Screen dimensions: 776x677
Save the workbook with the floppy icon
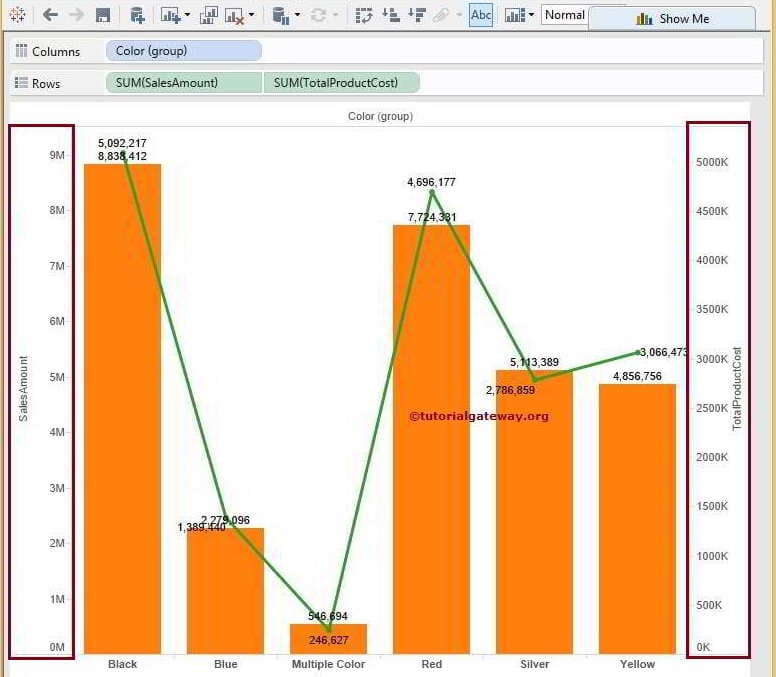tap(103, 15)
